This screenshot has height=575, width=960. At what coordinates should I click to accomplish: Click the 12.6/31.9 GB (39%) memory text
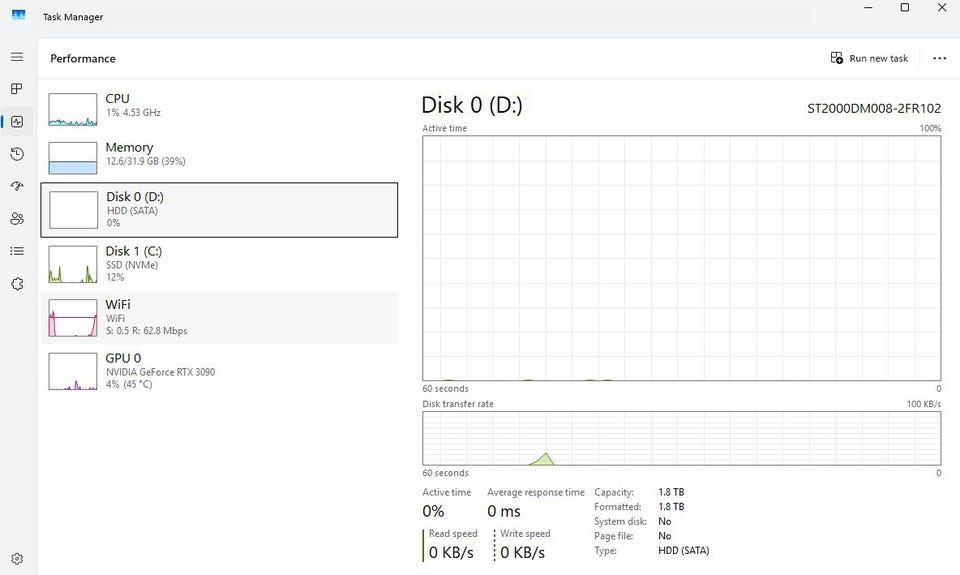coord(146,162)
